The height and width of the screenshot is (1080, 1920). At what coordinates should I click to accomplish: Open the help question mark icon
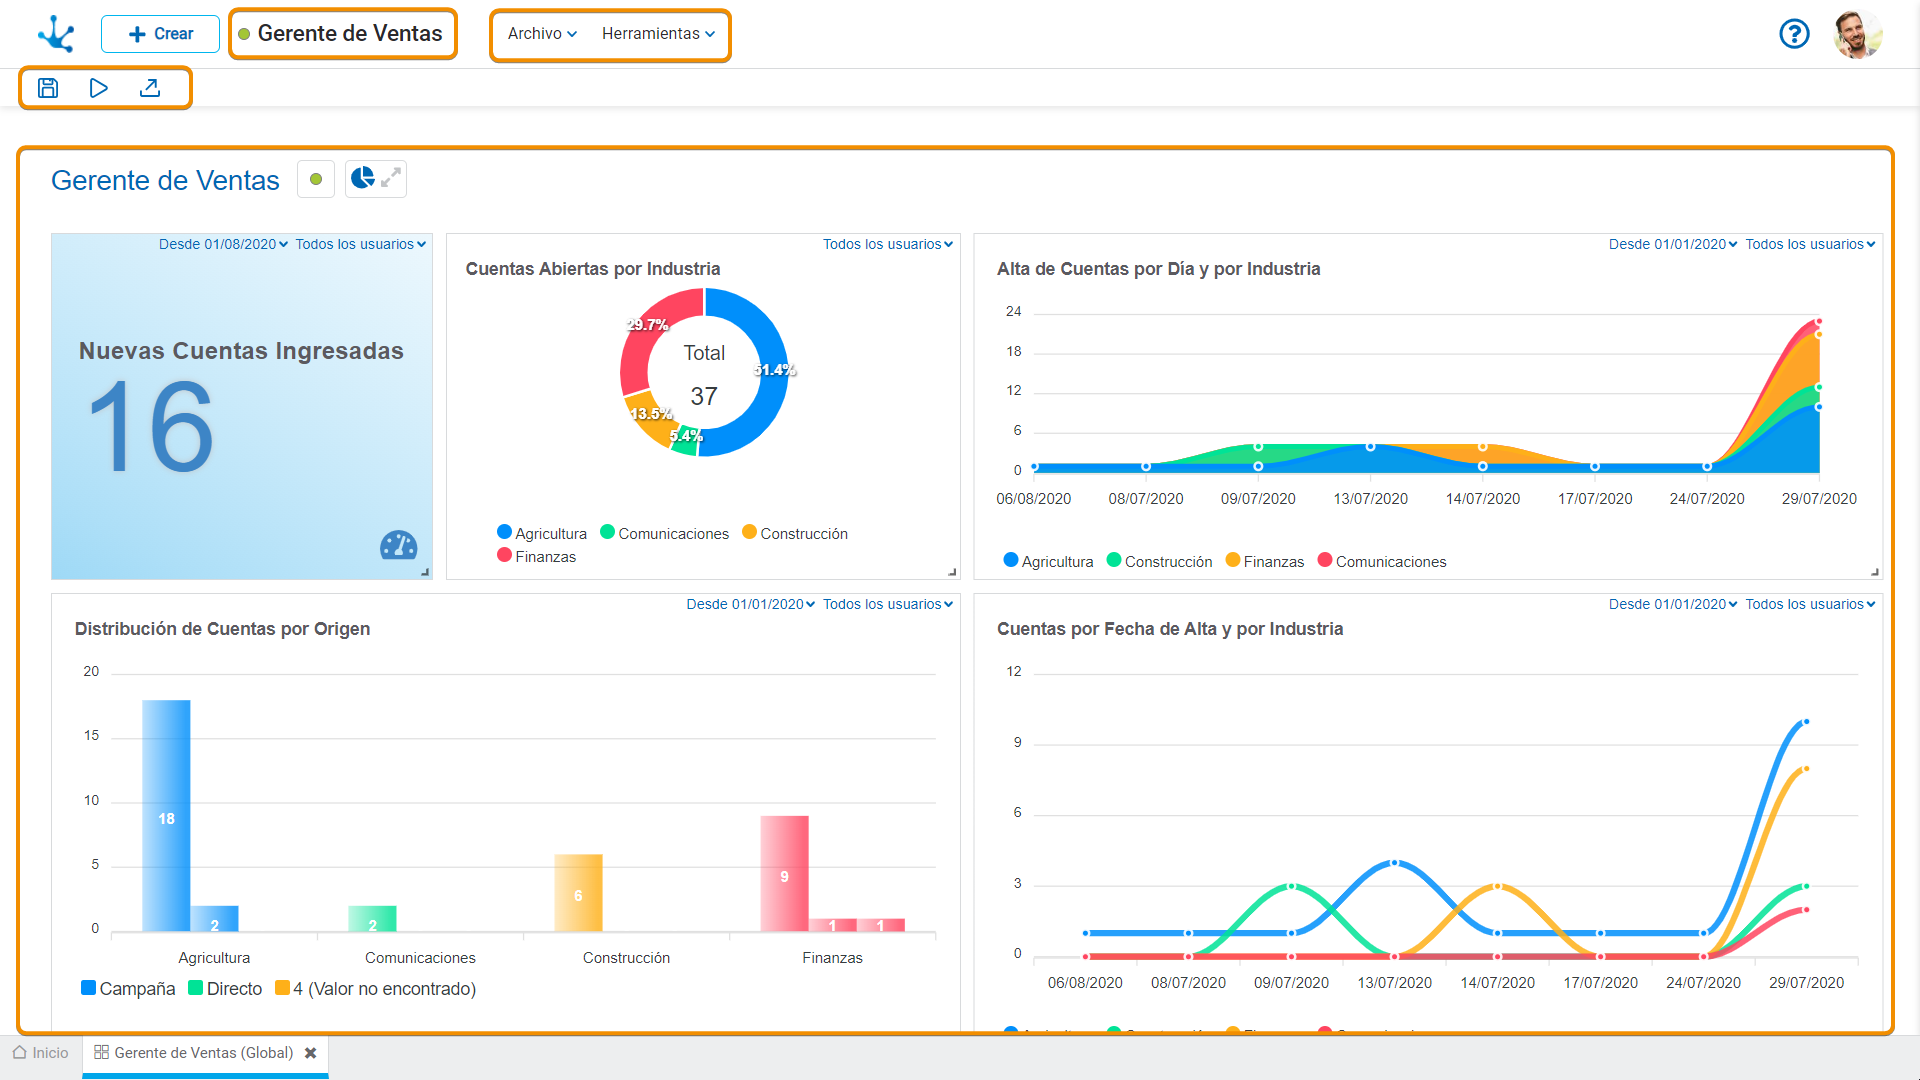[1794, 34]
